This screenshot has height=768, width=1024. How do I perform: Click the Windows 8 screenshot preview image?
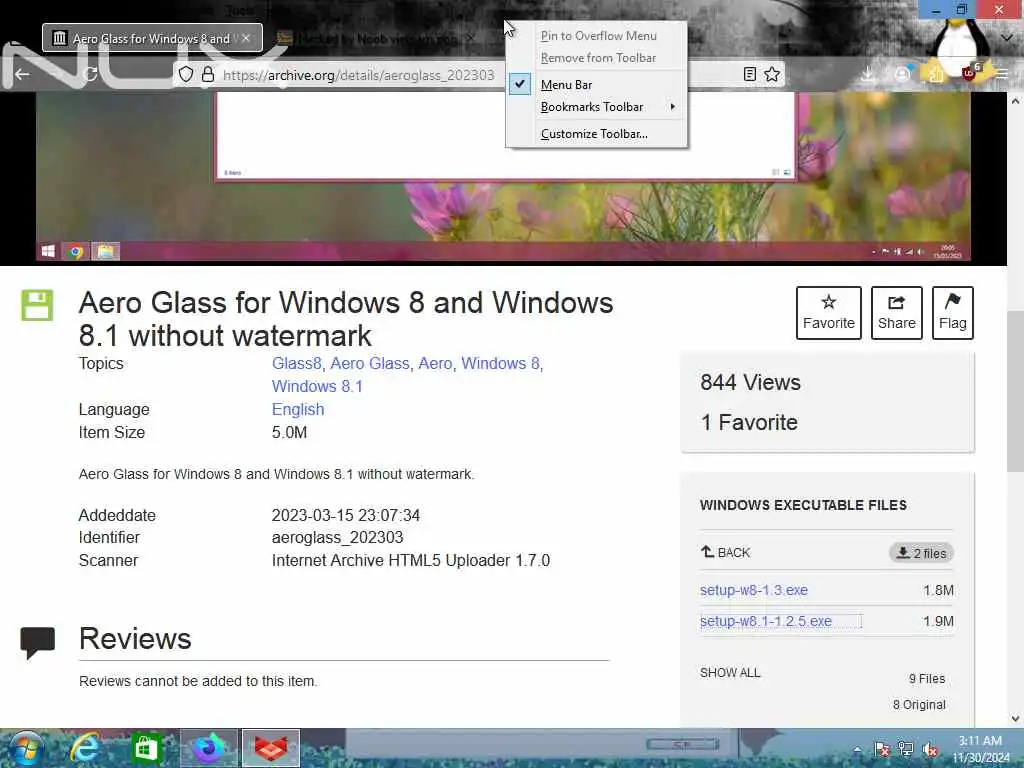[x=503, y=178]
